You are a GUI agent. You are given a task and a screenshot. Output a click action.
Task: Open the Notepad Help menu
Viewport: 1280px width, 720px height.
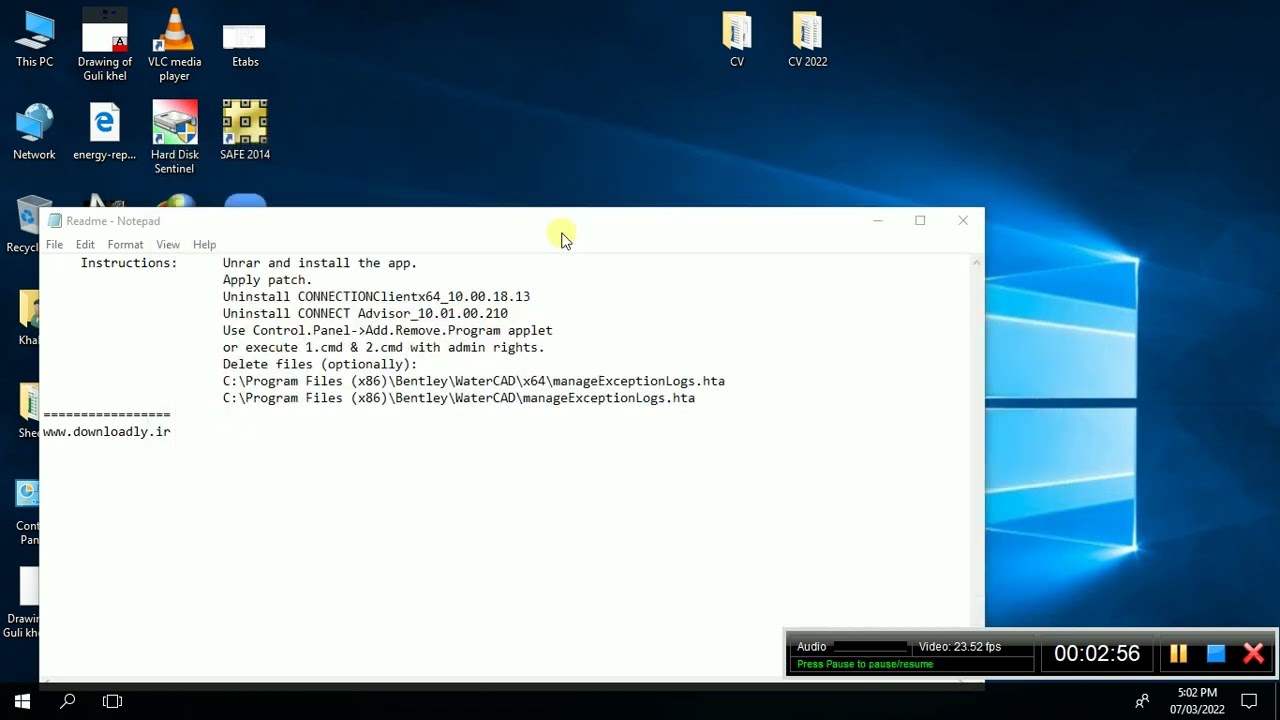click(x=204, y=244)
